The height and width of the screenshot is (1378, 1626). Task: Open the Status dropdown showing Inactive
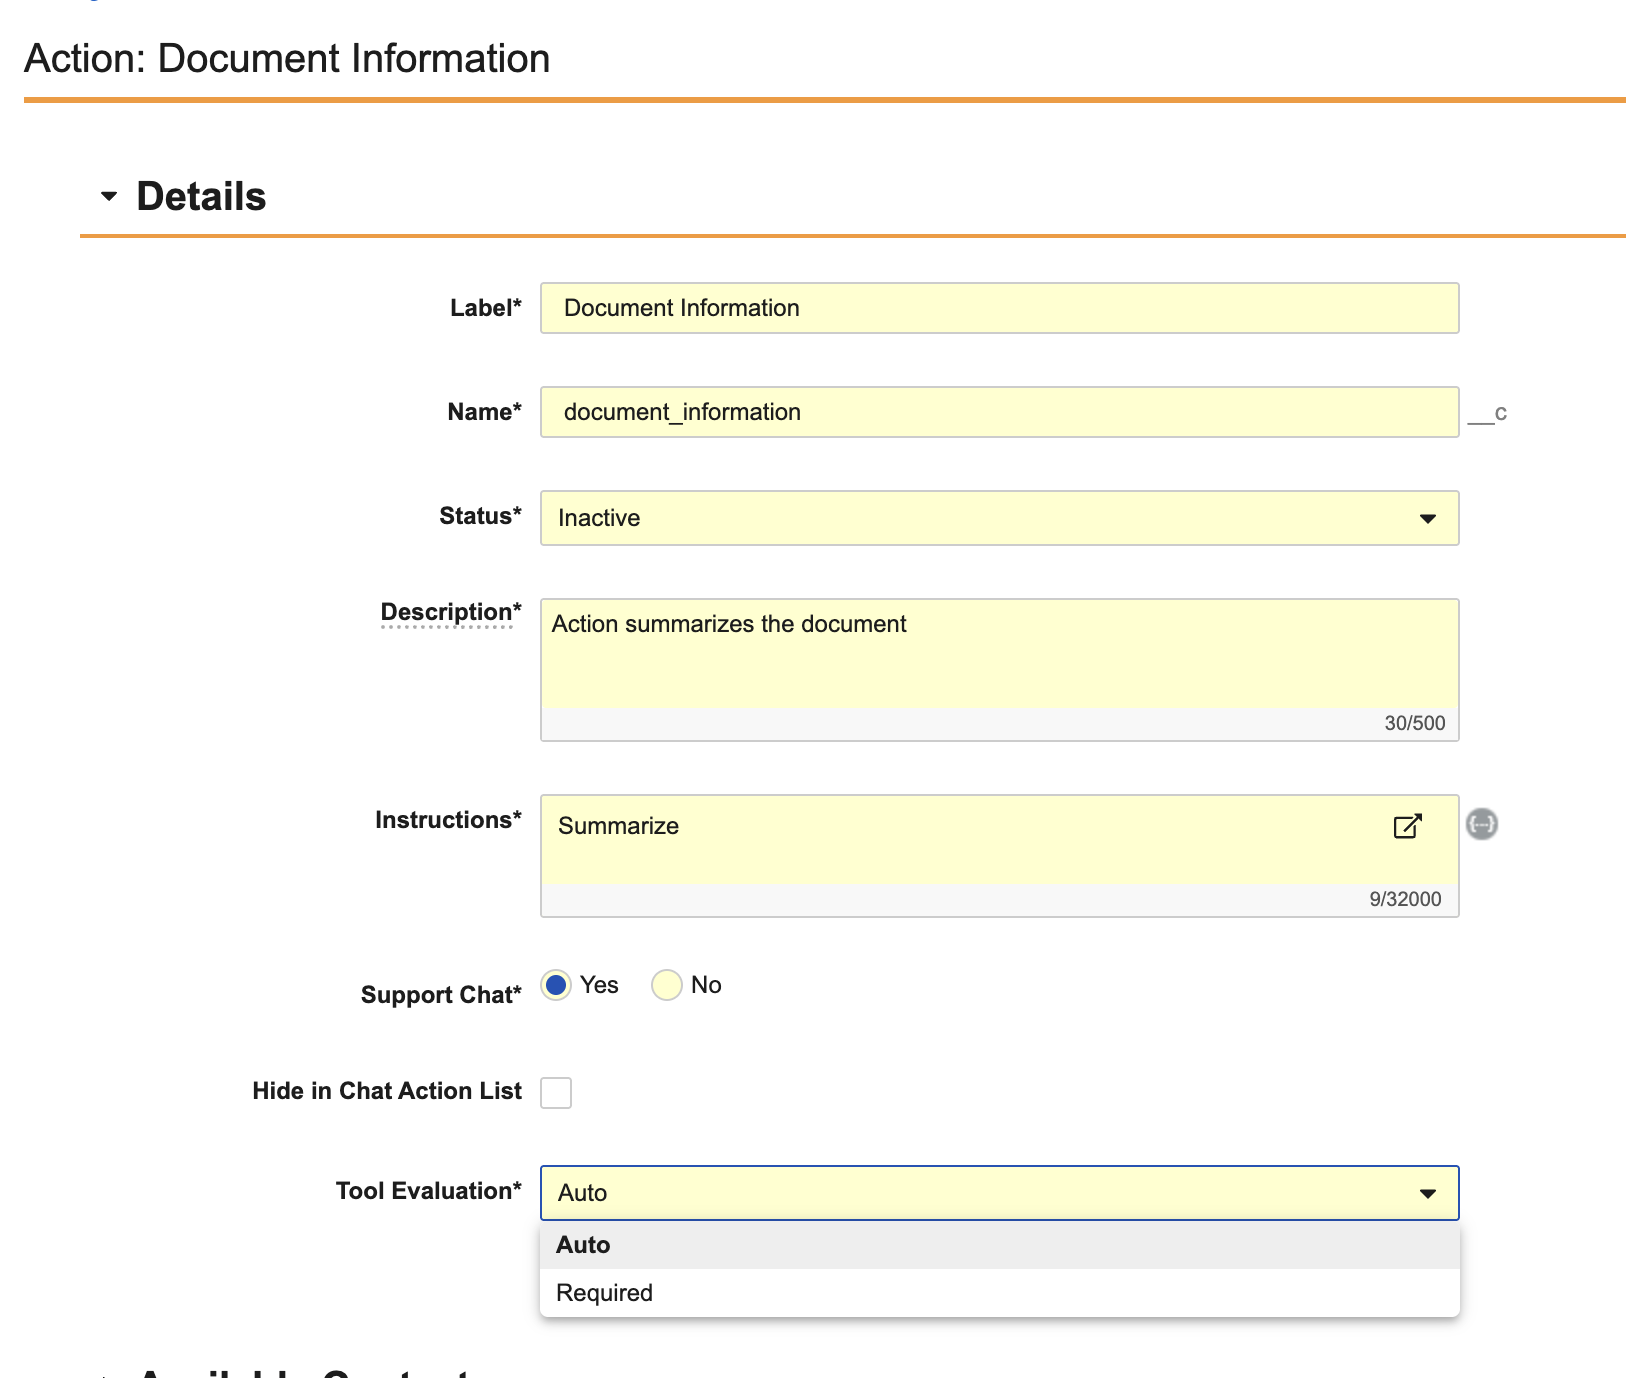[x=998, y=518]
